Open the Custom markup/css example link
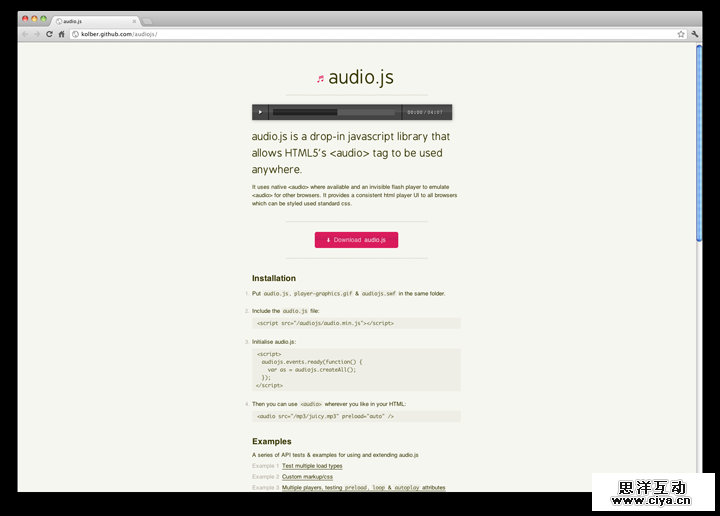Screen dimensions: 720x516 tap(307, 477)
